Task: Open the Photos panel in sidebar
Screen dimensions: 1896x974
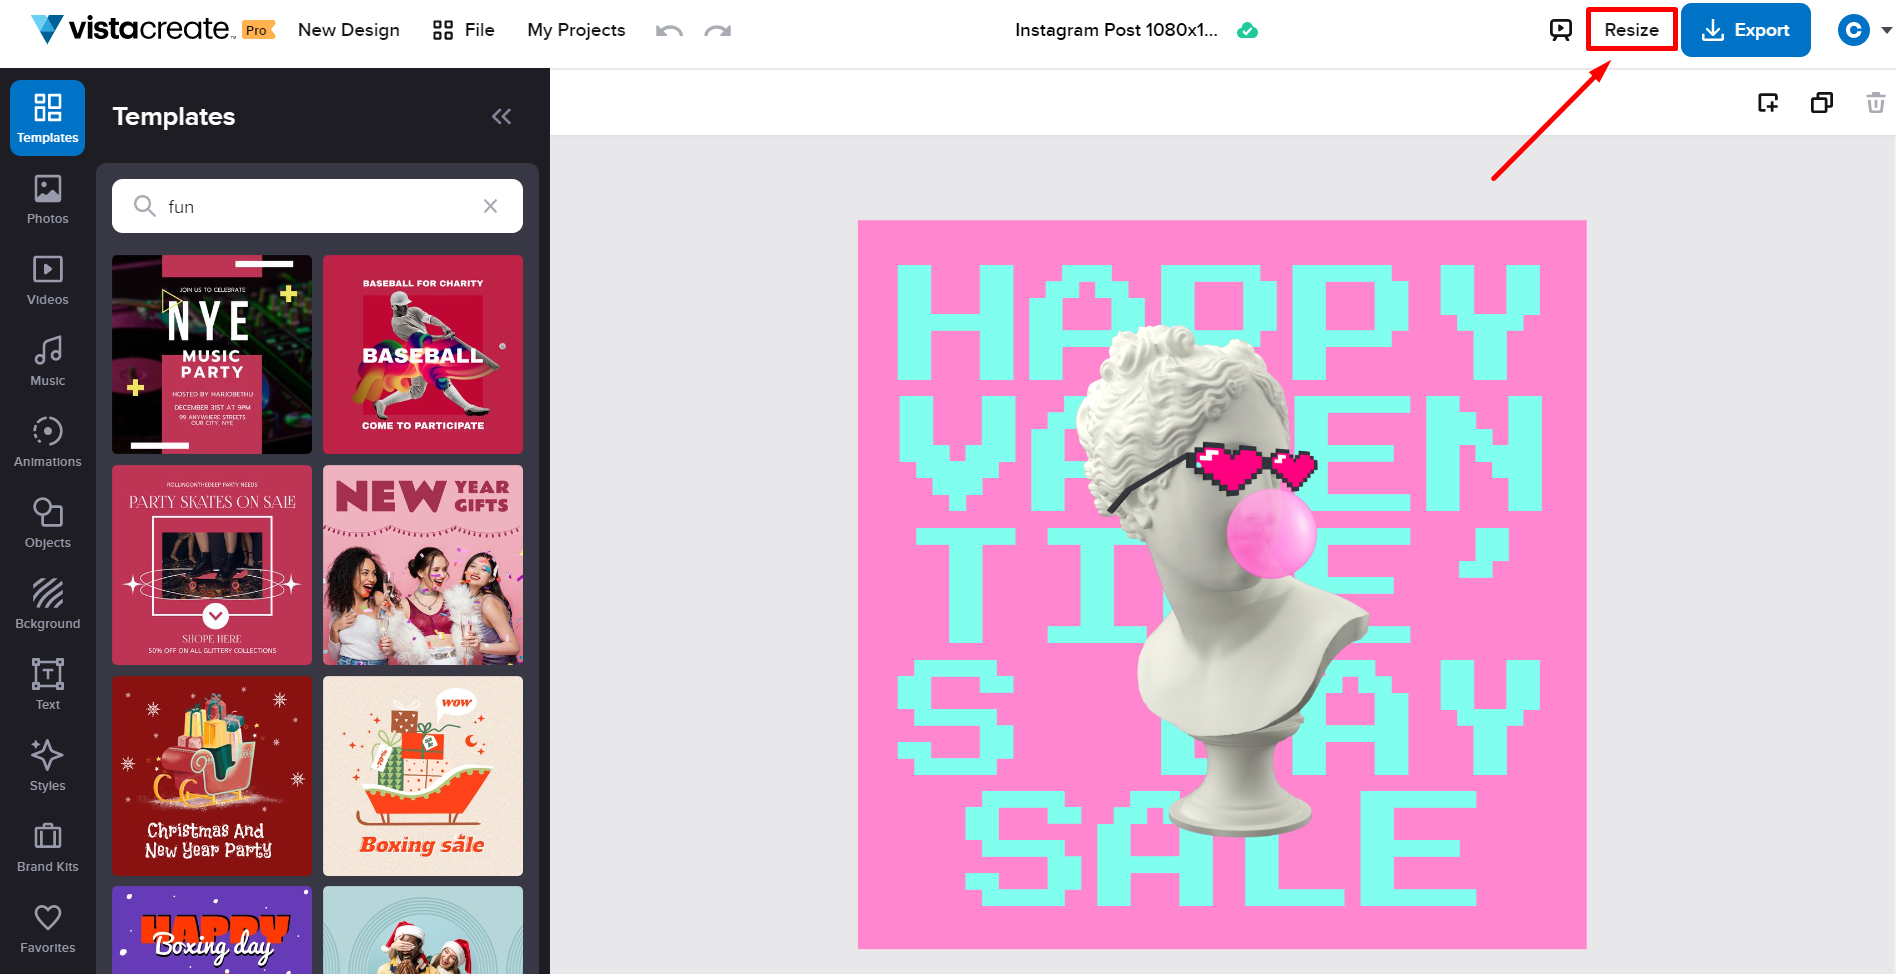Action: pyautogui.click(x=47, y=199)
